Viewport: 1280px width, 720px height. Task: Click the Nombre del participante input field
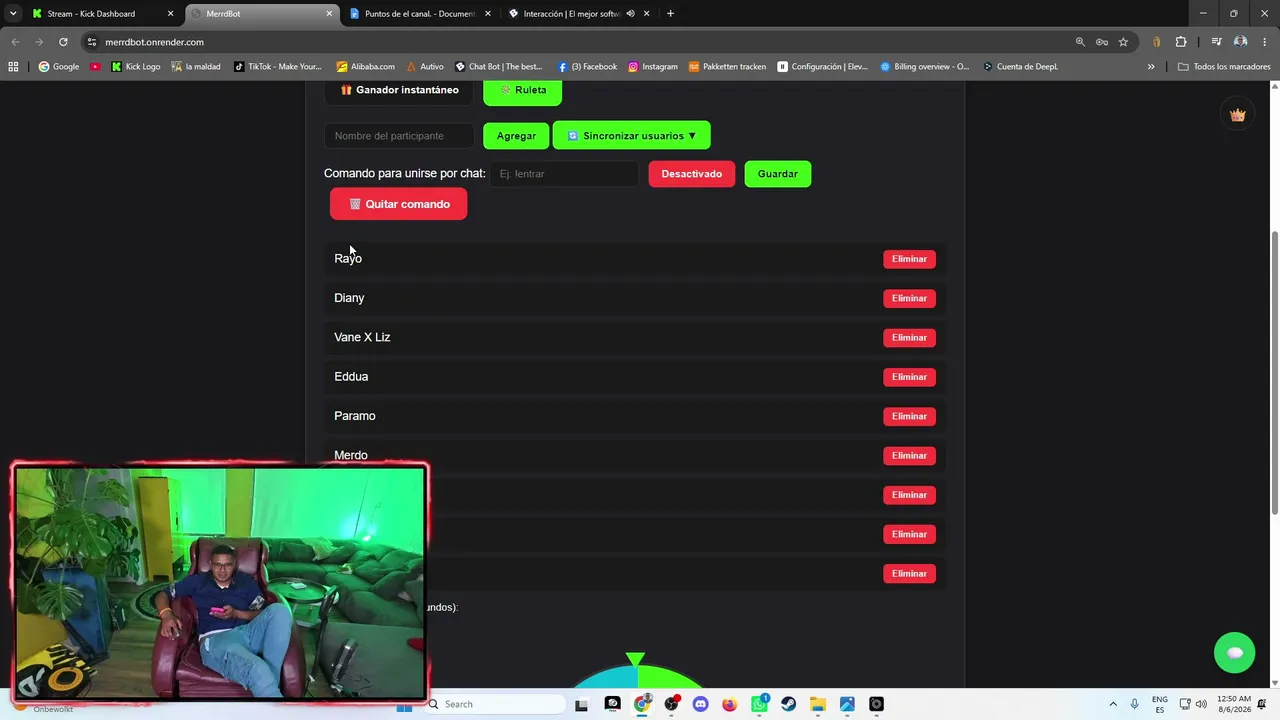[399, 136]
